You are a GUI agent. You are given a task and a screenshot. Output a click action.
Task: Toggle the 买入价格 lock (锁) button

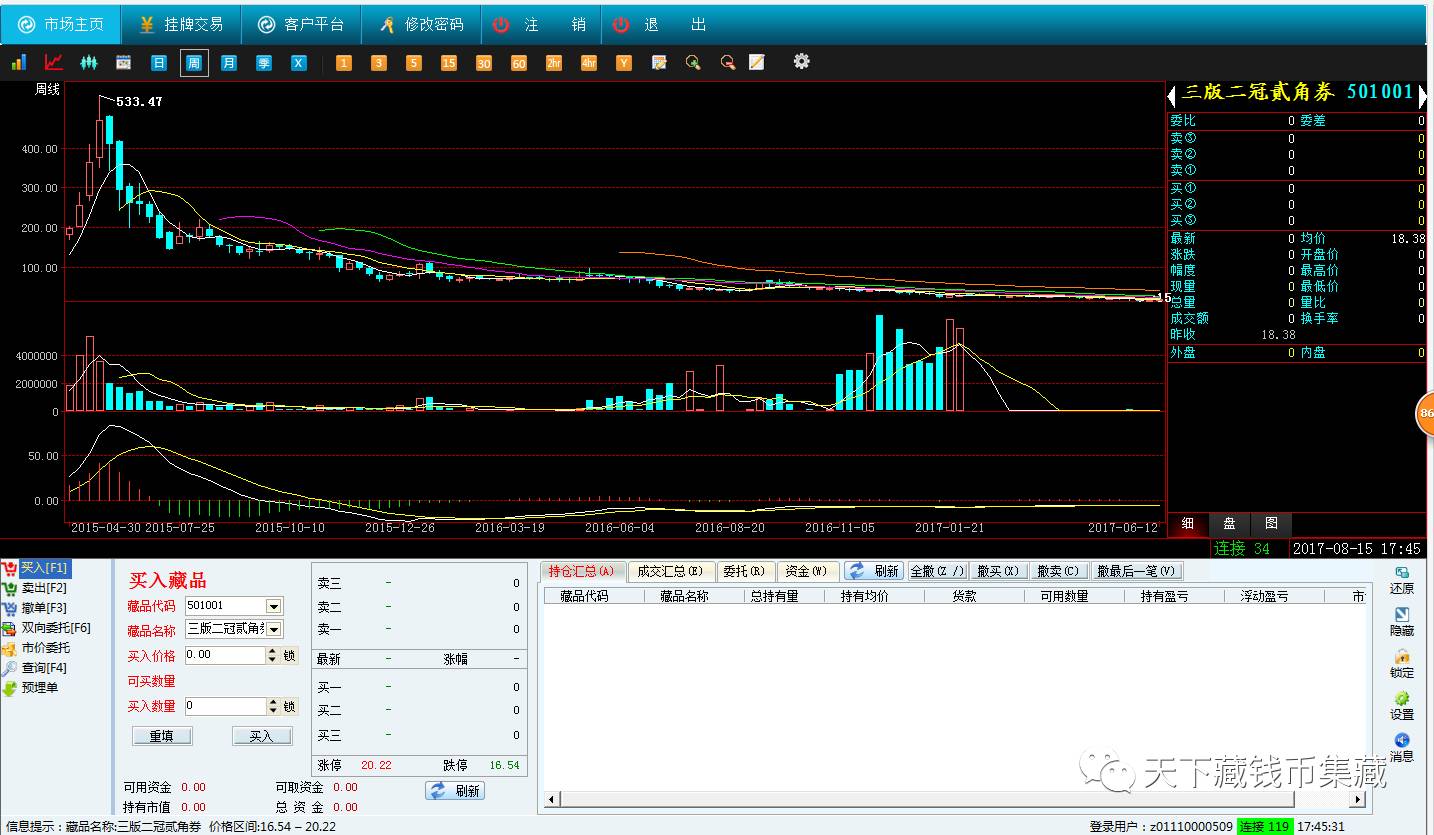pyautogui.click(x=289, y=656)
